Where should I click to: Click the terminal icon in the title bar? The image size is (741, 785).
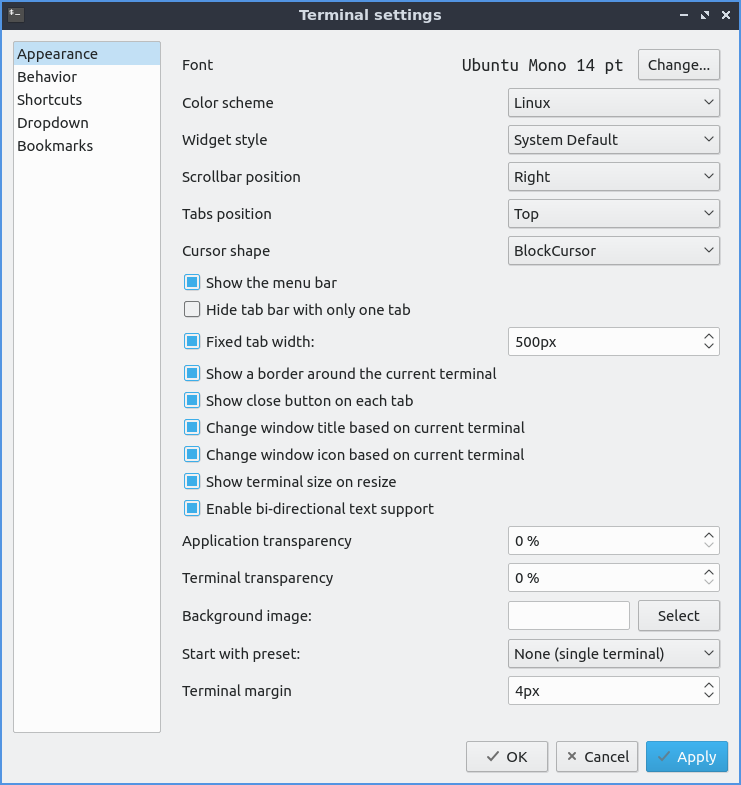15,15
